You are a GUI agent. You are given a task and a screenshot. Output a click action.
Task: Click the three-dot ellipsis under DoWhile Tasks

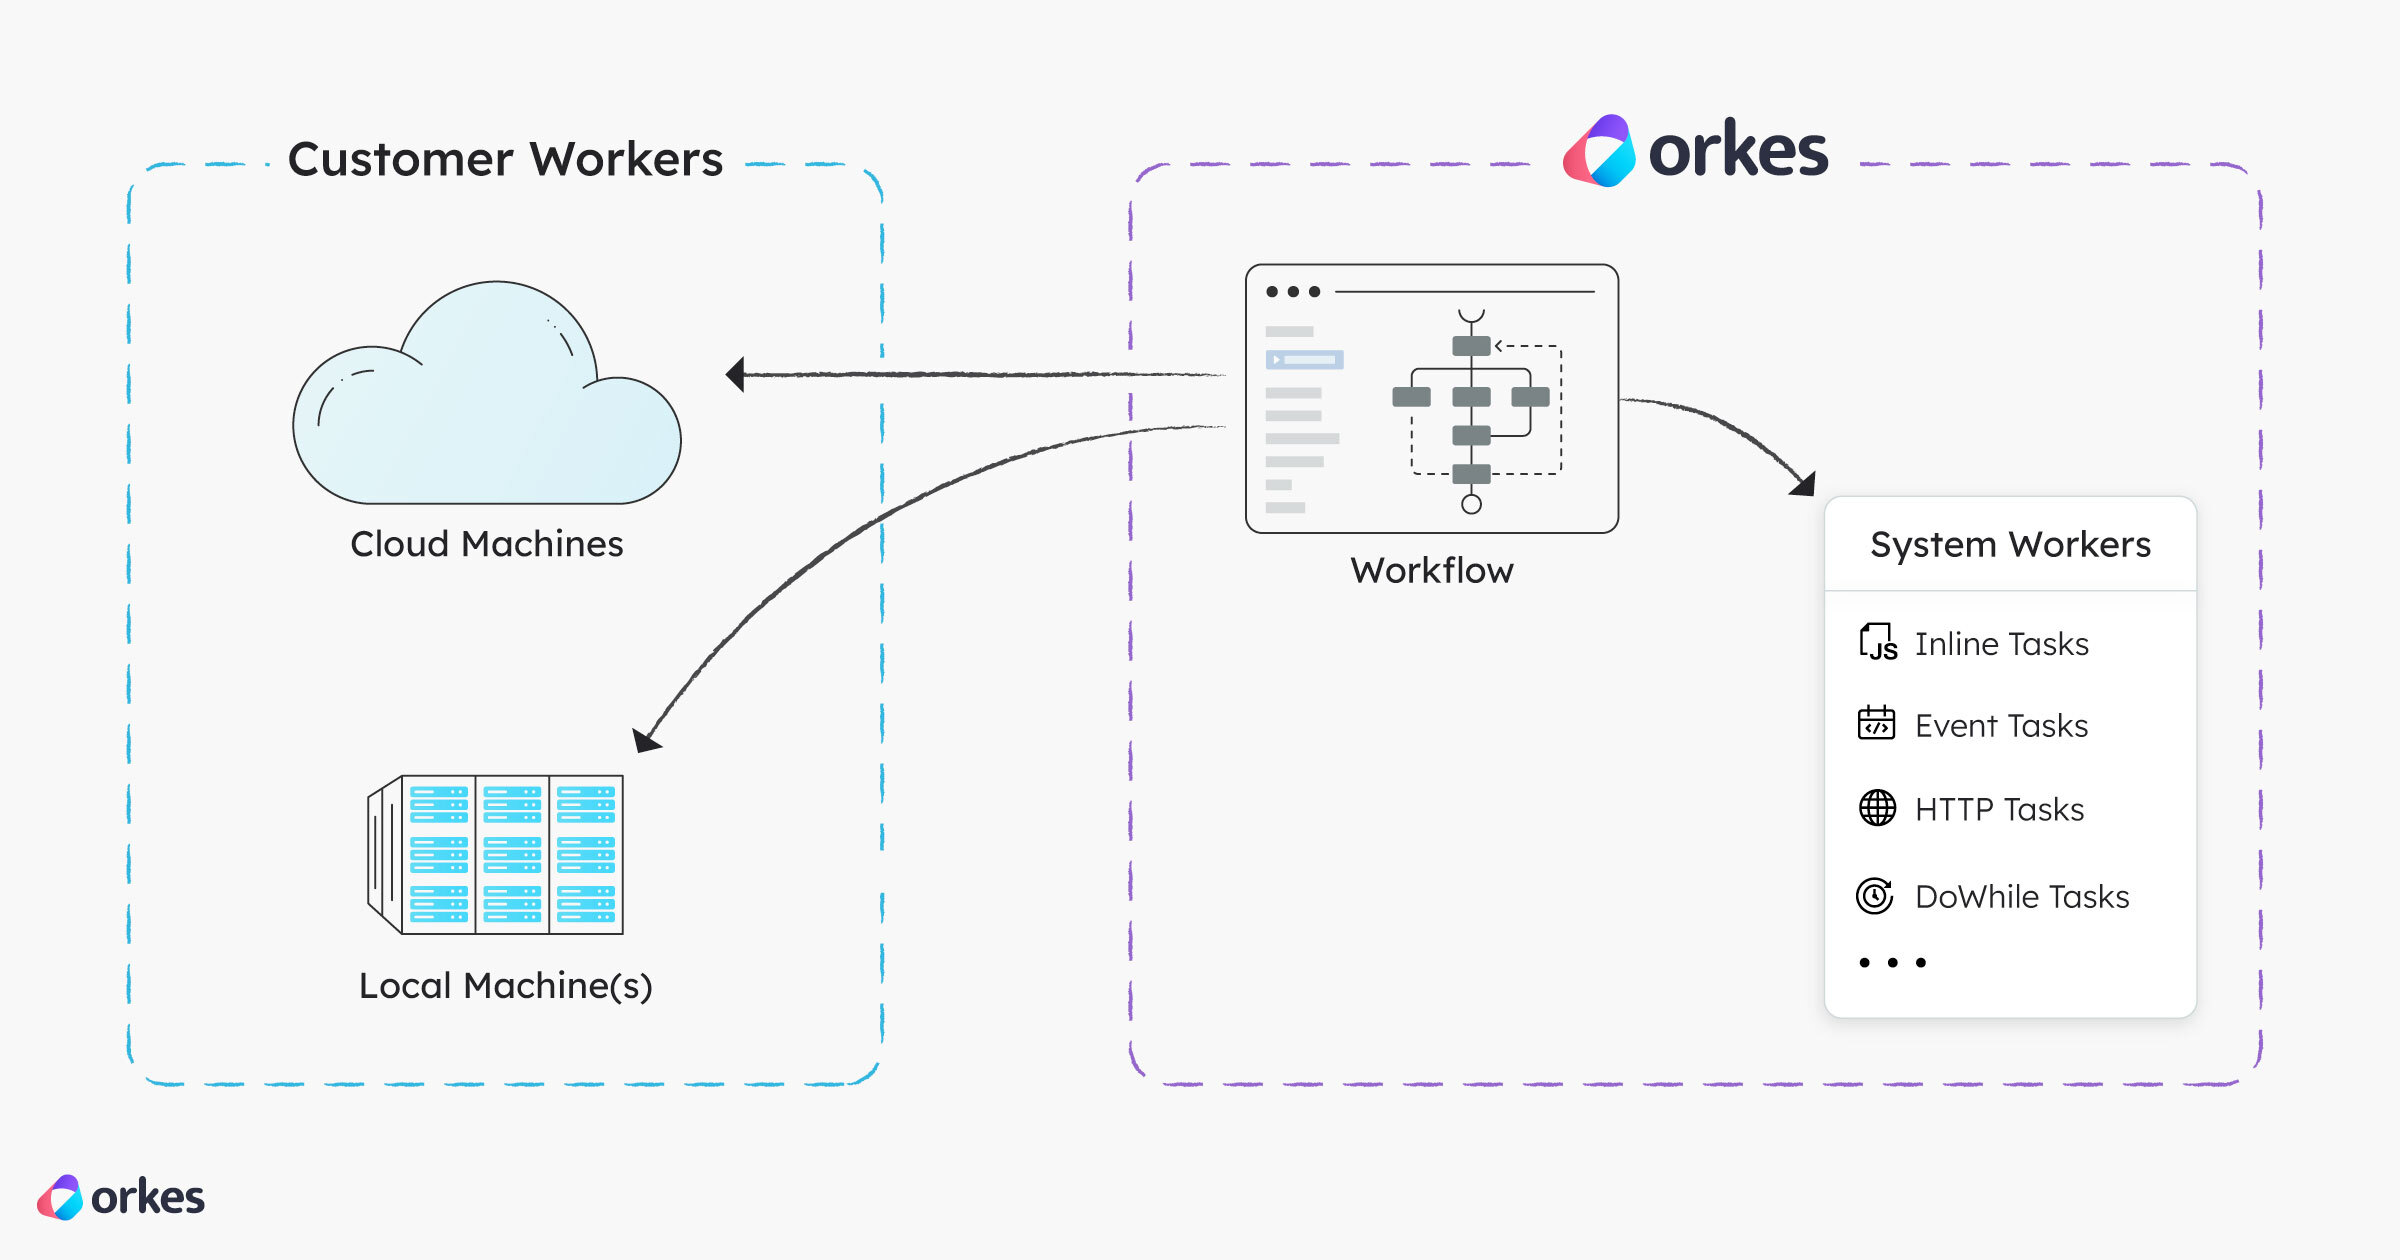point(1892,963)
